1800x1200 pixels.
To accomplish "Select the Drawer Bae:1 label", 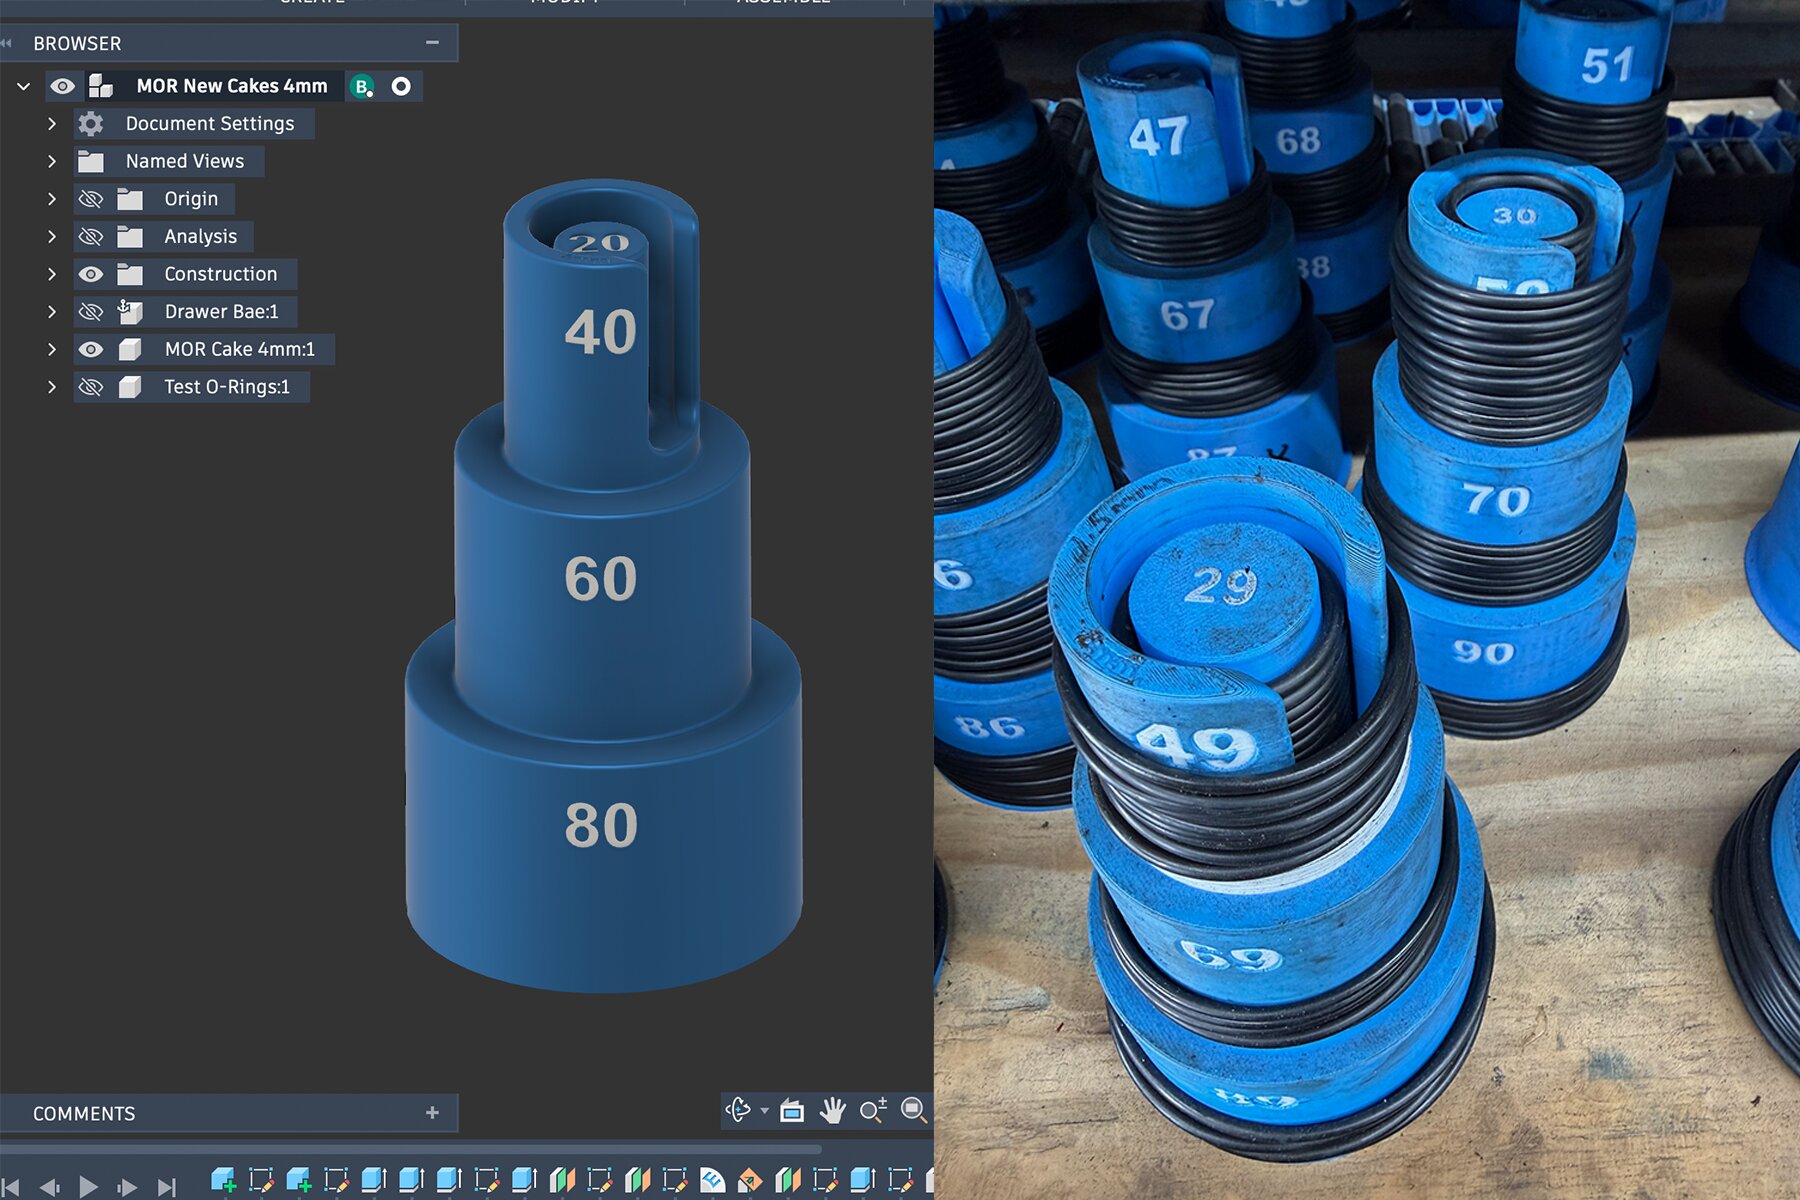I will [221, 312].
